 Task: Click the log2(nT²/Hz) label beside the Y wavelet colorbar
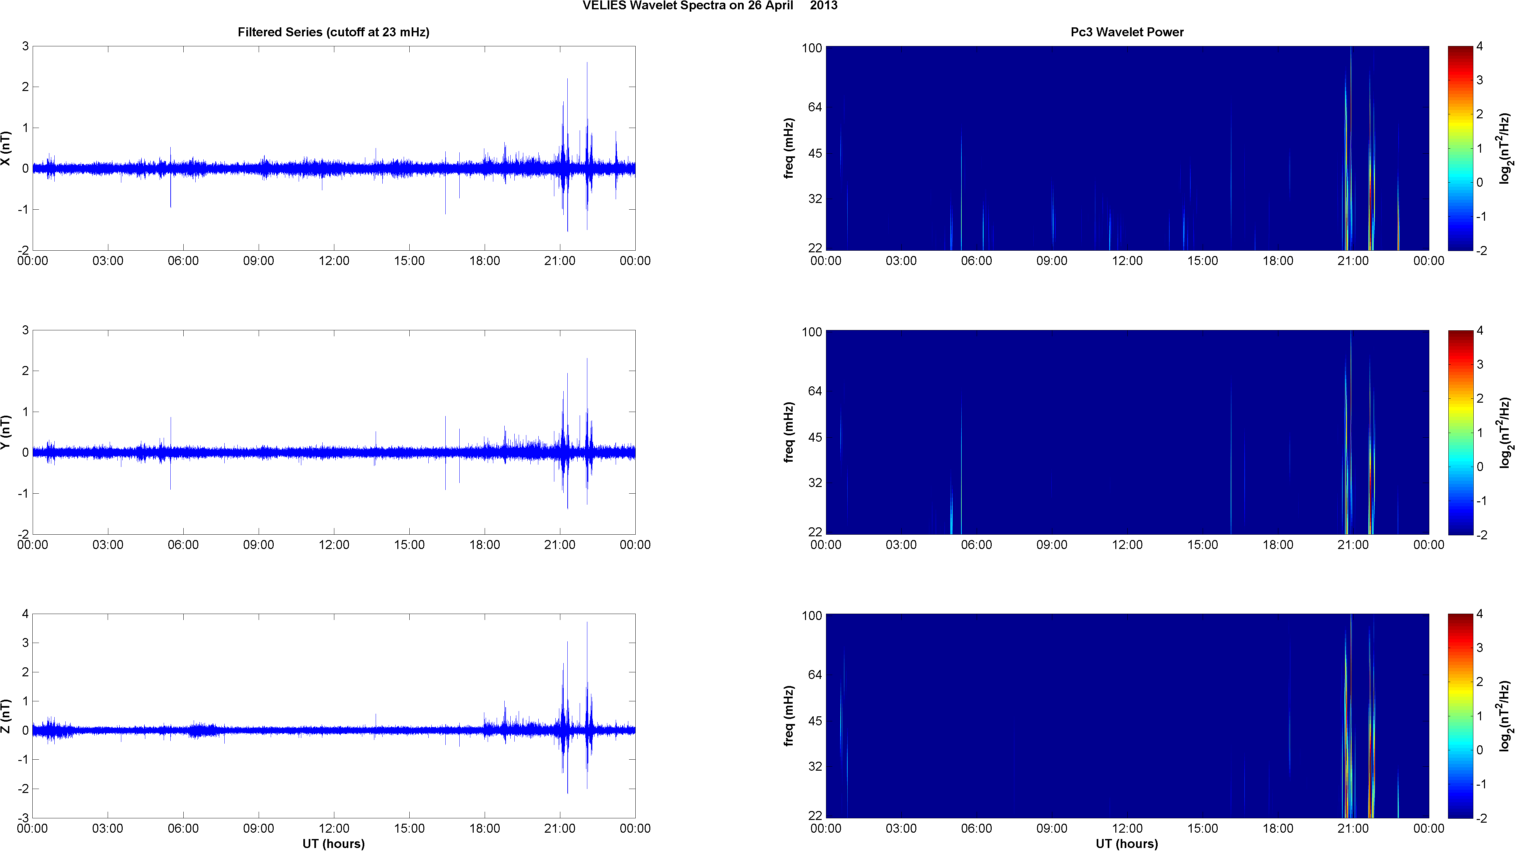pyautogui.click(x=1506, y=432)
